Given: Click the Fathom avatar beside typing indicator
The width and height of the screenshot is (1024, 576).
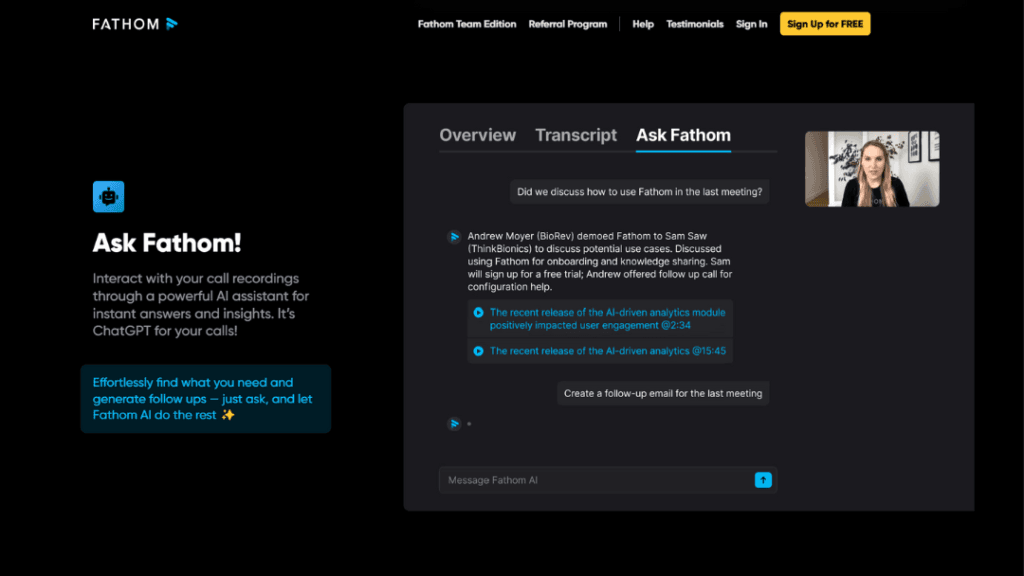Looking at the screenshot, I should (x=454, y=424).
